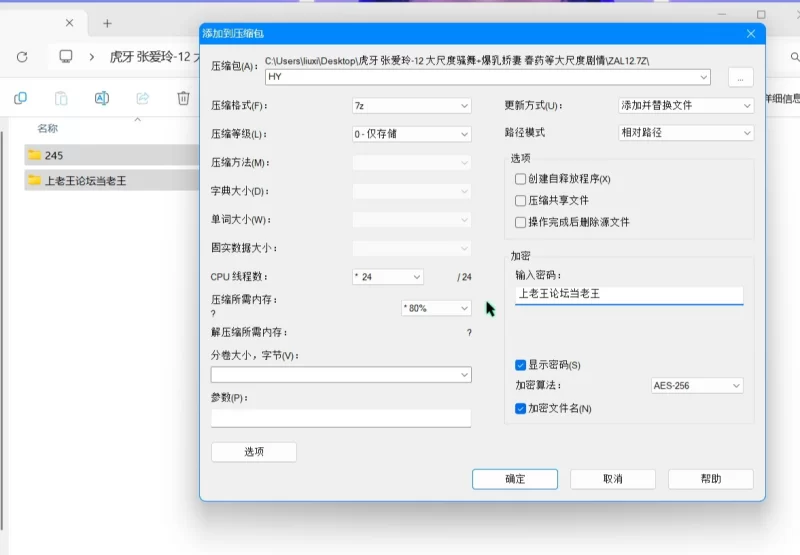800x555 pixels.
Task: Click the copy icon in Explorer toolbar
Action: 20,98
